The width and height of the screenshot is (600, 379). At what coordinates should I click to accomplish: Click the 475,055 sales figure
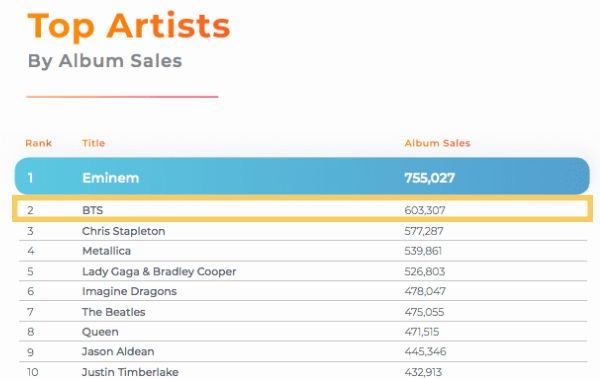(424, 312)
